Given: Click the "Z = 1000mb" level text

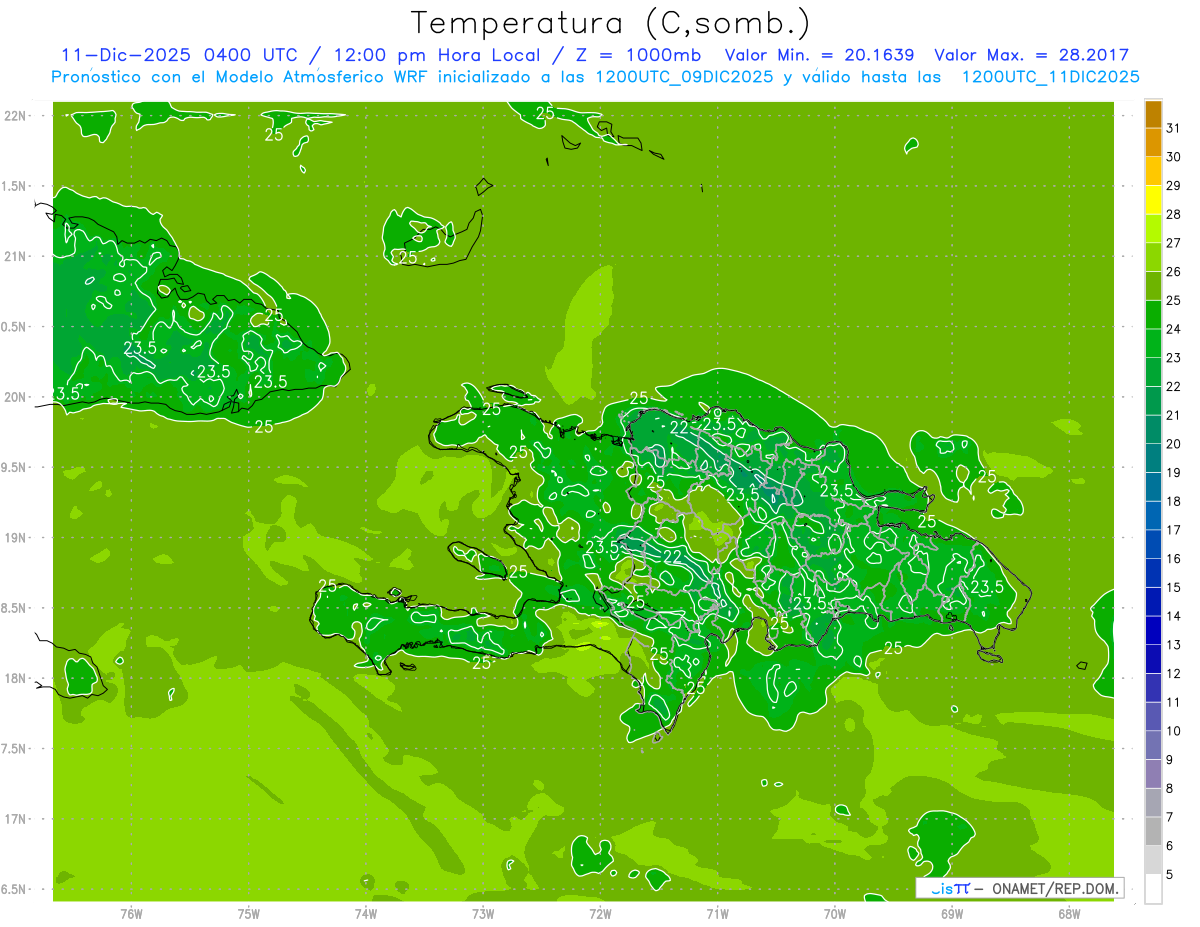Looking at the screenshot, I should (x=637, y=55).
